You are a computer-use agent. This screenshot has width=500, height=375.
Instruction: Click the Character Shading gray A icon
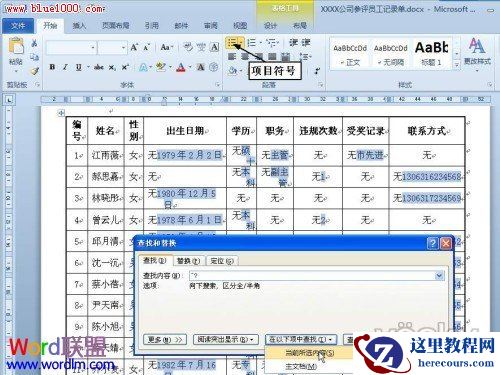pyautogui.click(x=201, y=68)
